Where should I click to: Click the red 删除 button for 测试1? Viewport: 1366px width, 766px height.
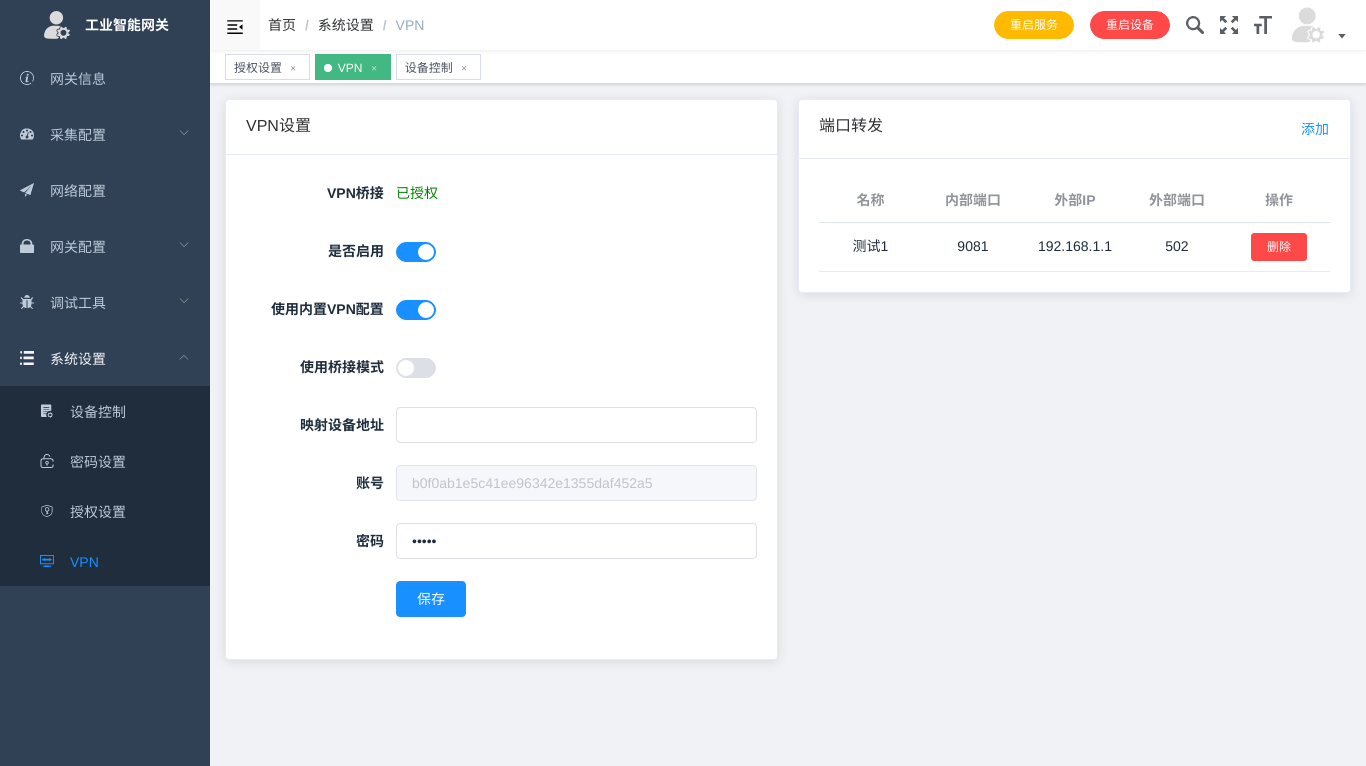pos(1278,247)
